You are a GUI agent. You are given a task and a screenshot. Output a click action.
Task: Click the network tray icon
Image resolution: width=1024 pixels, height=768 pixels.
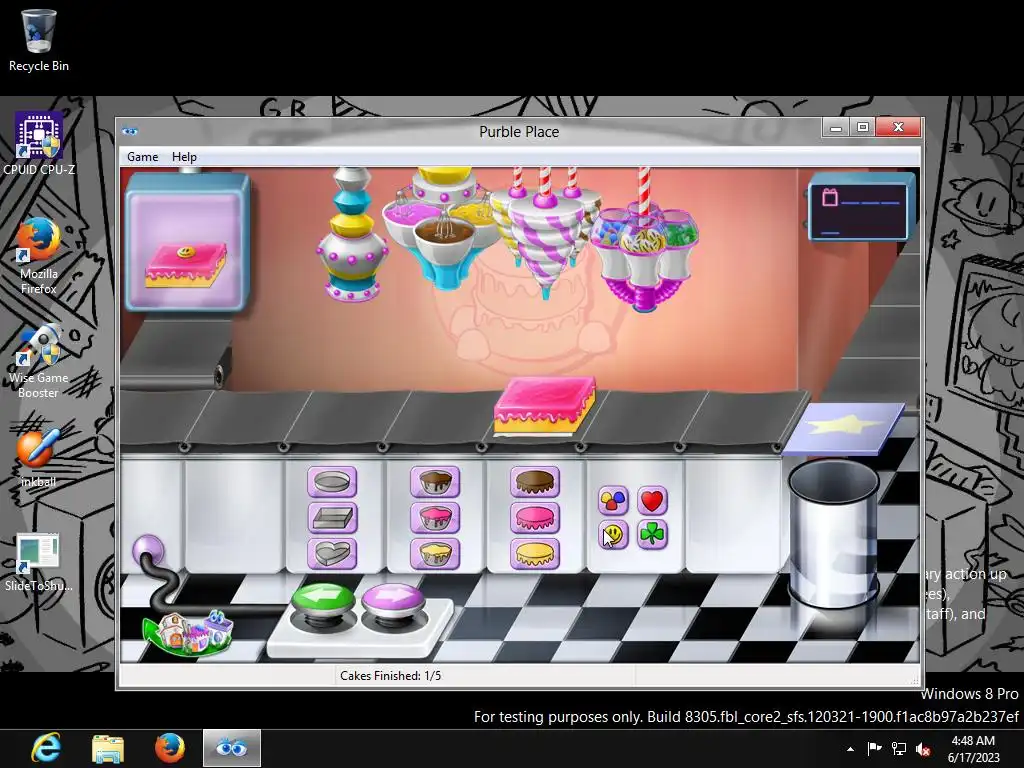(x=899, y=749)
